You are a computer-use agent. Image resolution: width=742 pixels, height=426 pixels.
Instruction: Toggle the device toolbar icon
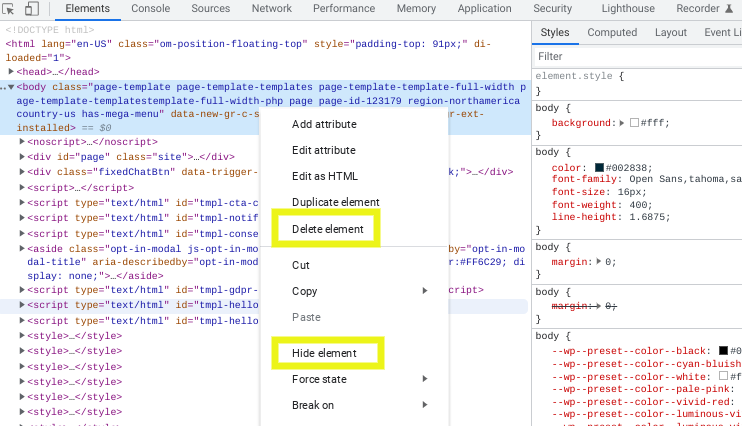point(31,9)
